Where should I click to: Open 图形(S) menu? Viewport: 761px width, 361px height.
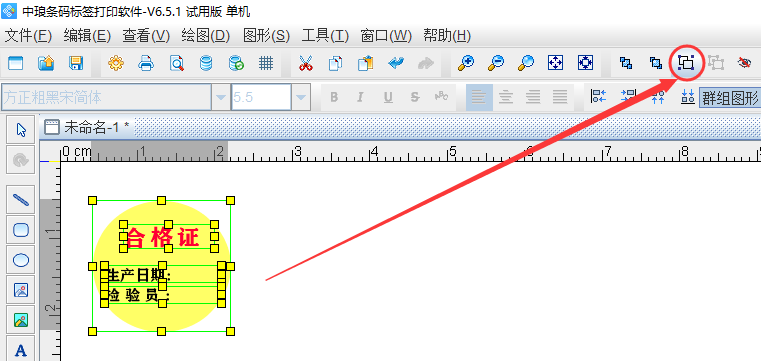[266, 35]
